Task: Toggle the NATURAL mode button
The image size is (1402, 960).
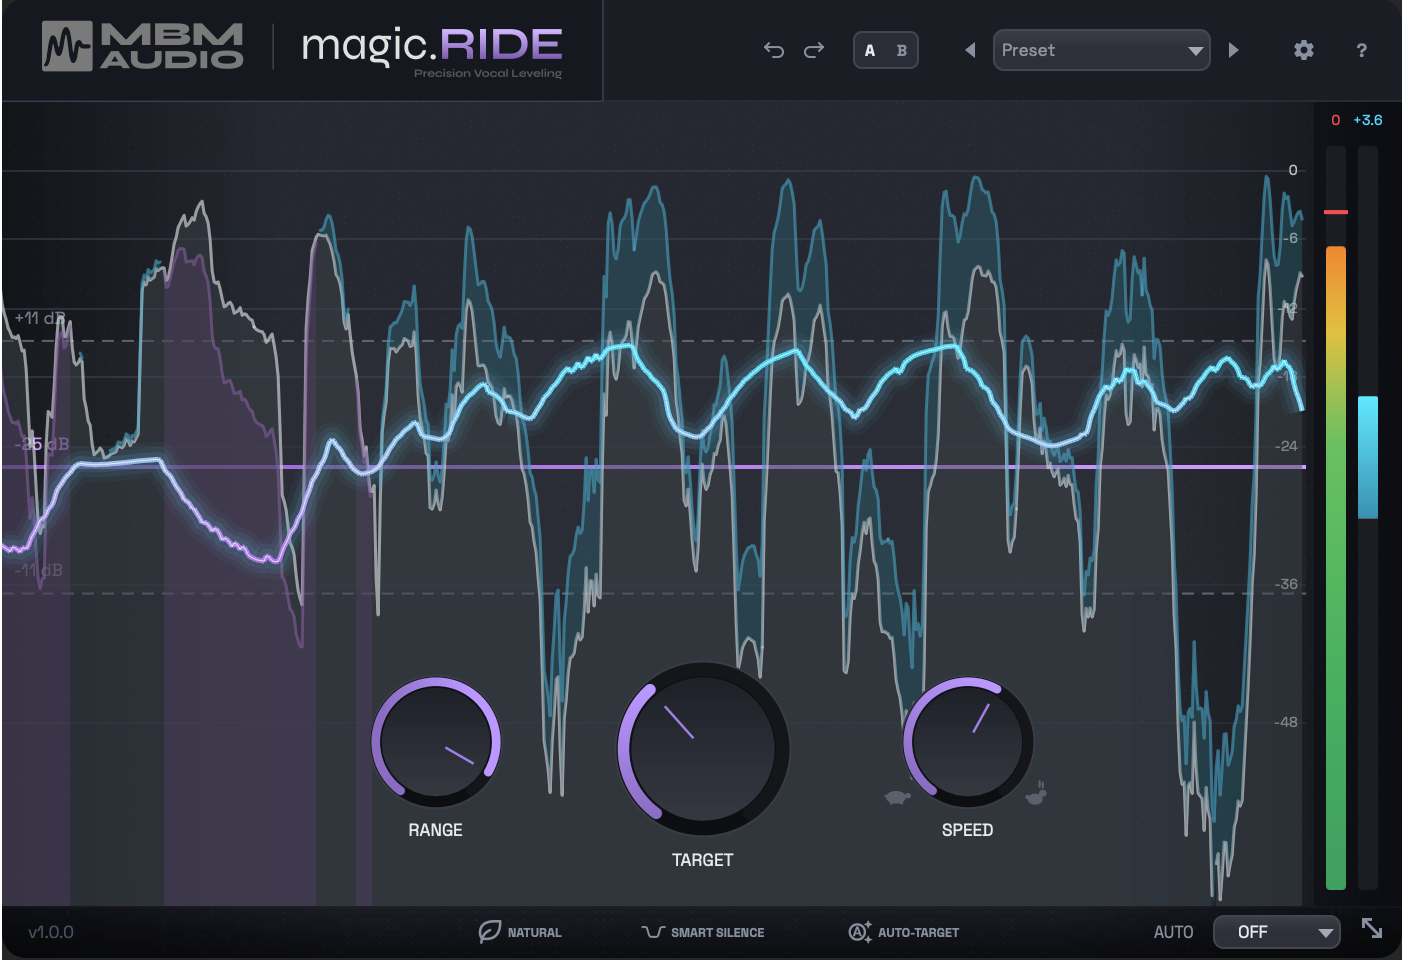Action: [x=520, y=932]
